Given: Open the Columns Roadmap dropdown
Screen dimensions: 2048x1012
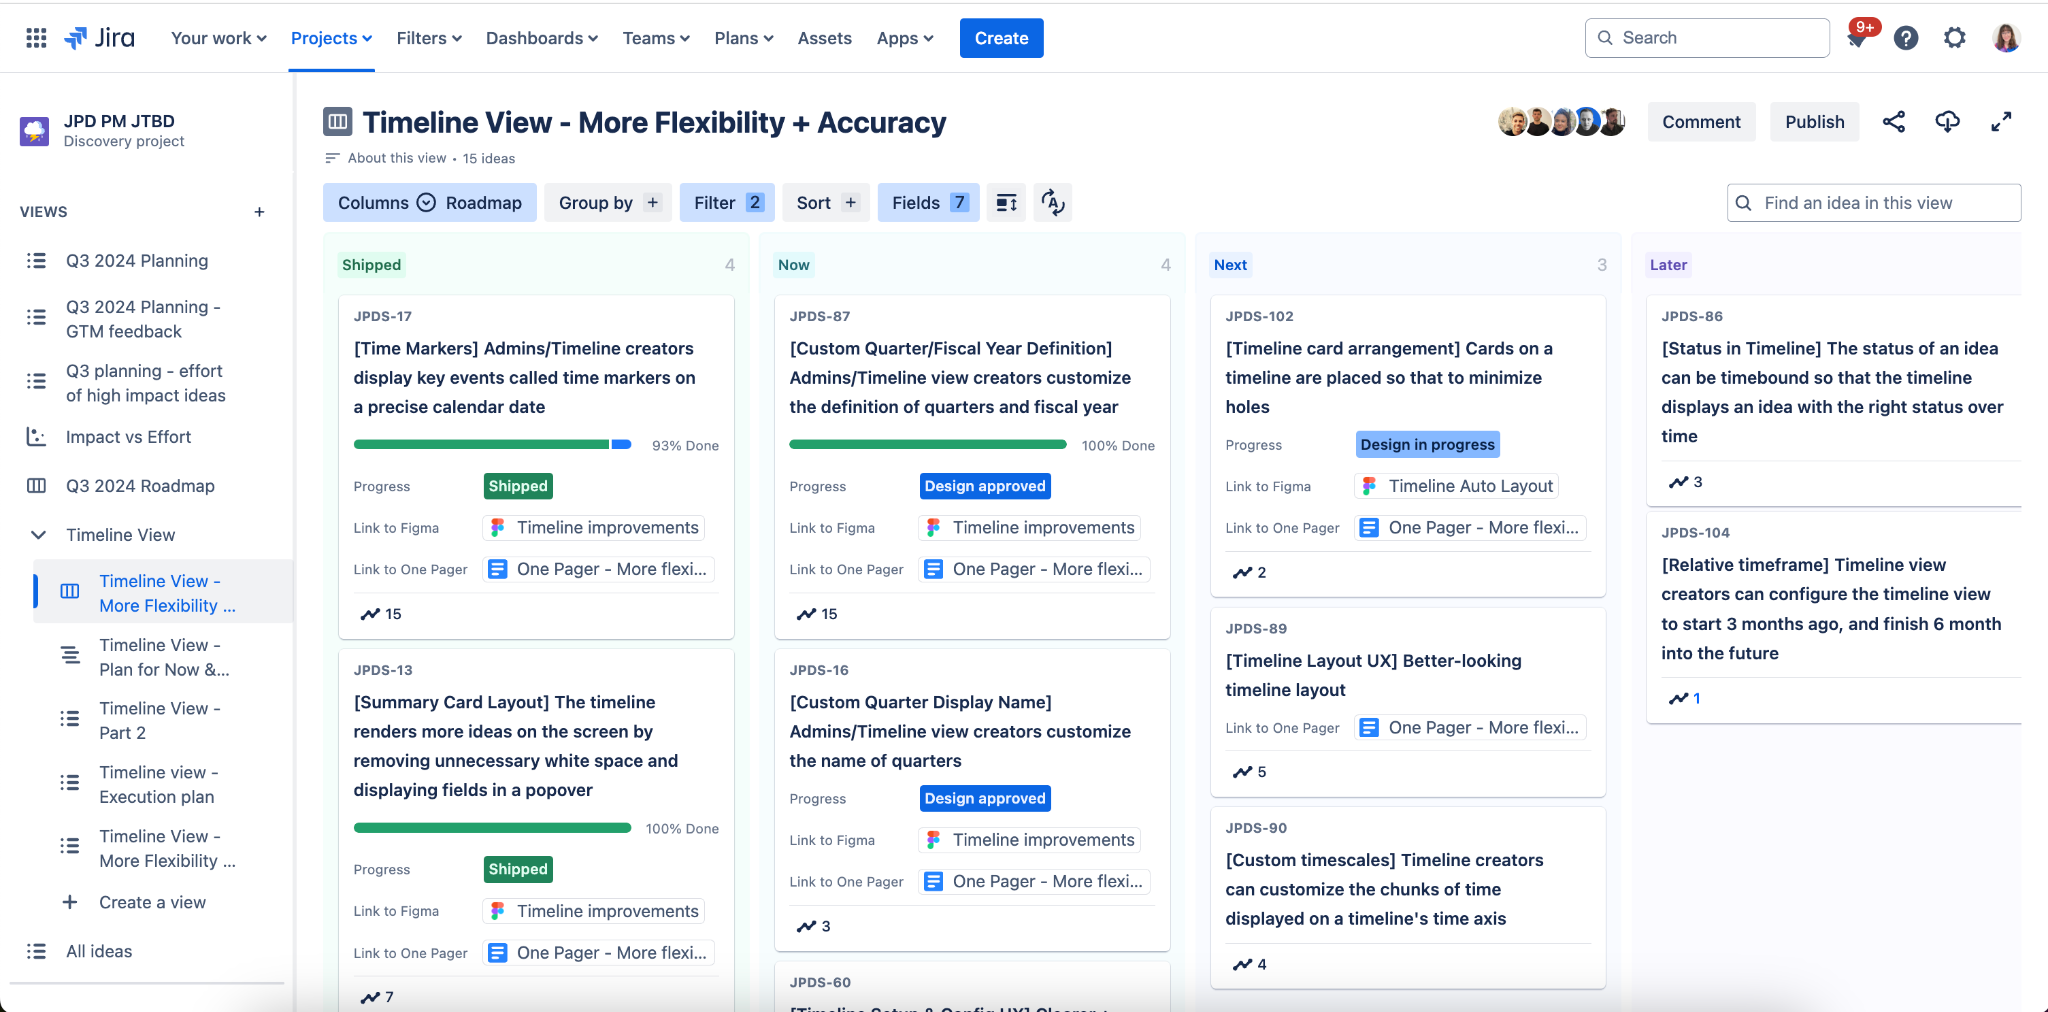Looking at the screenshot, I should (x=429, y=203).
